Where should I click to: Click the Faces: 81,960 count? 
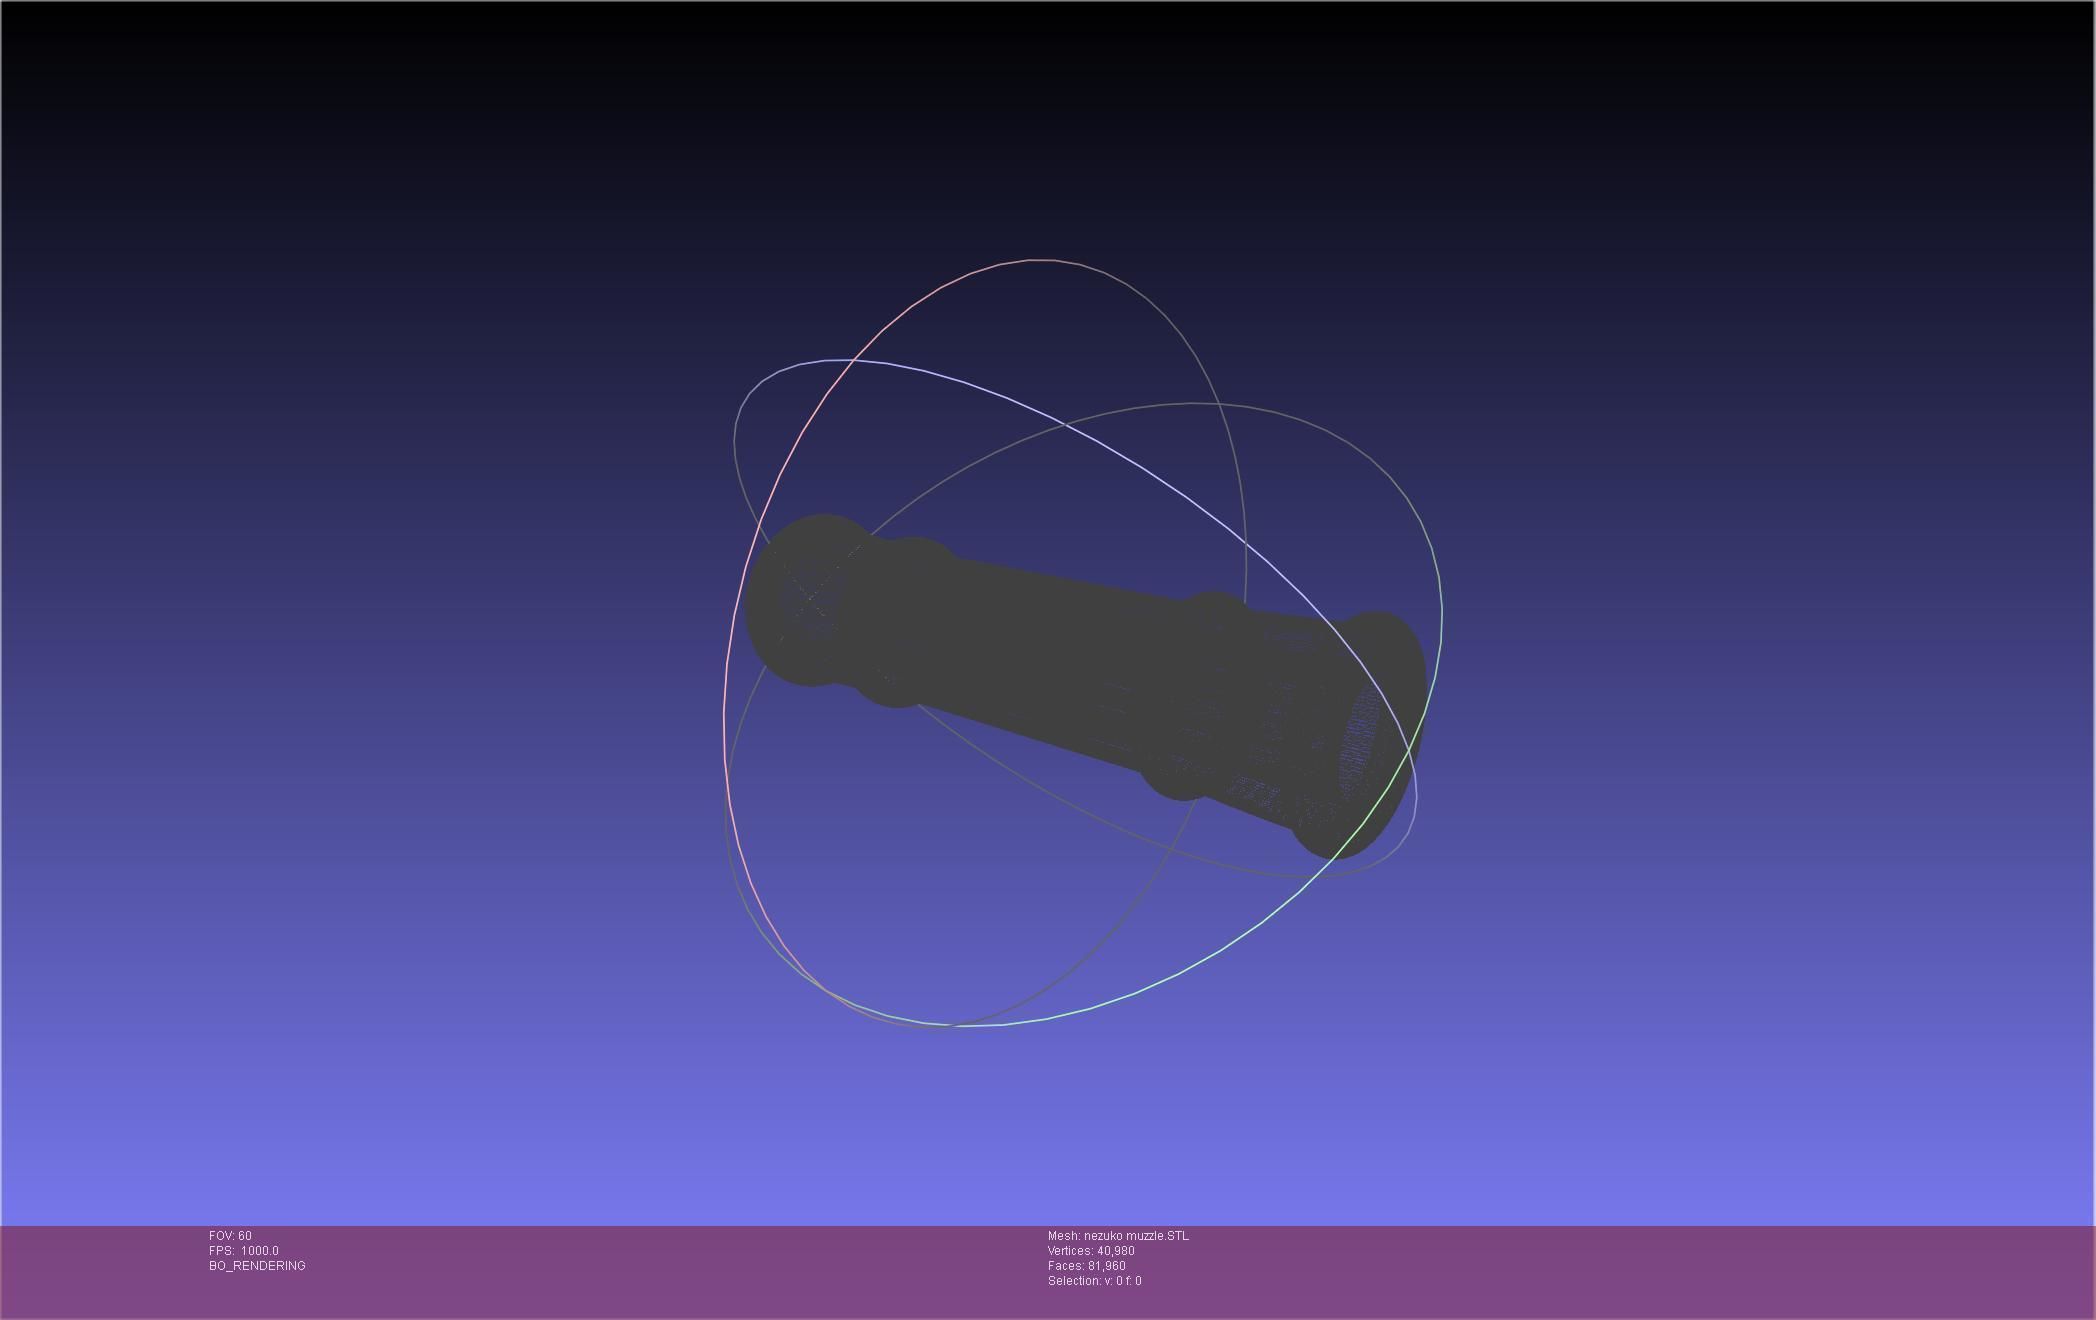tap(1086, 1266)
